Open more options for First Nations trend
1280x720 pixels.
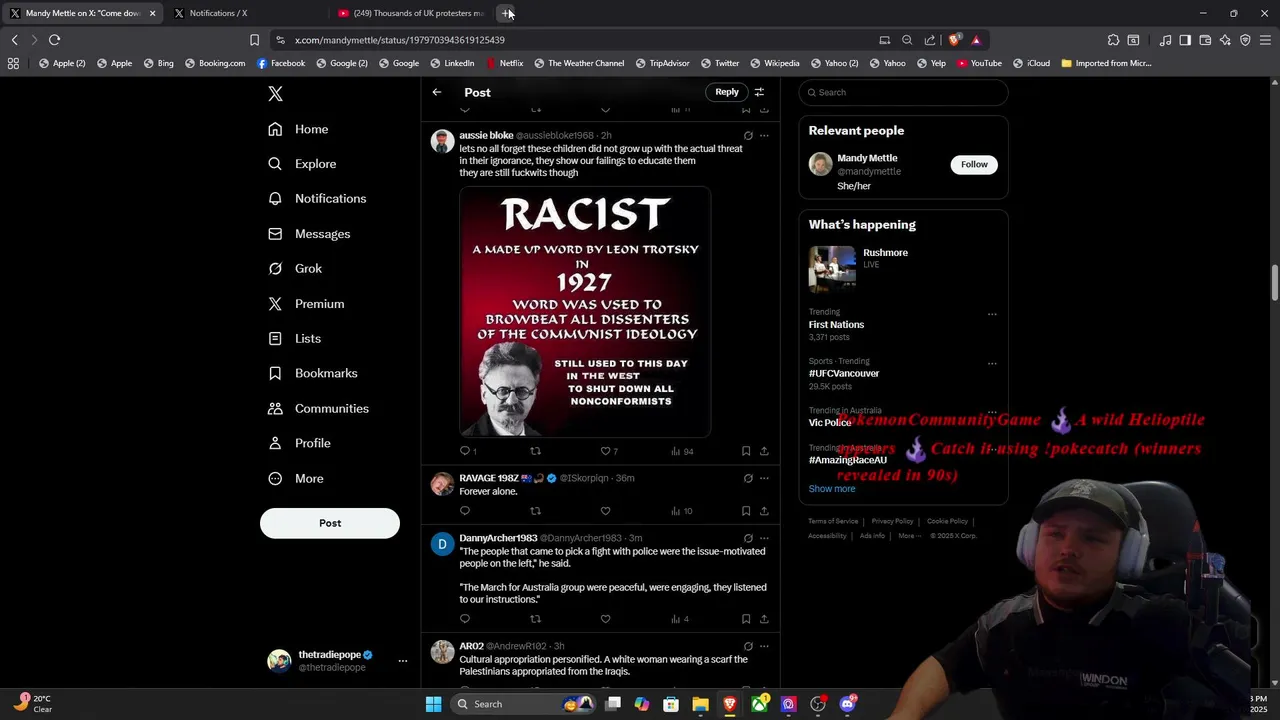[x=992, y=314]
